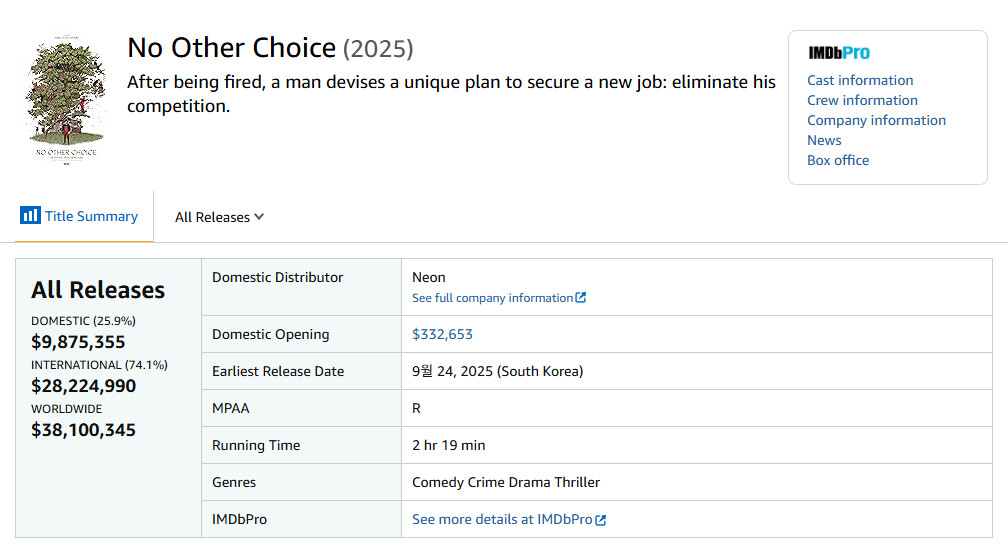
Task: Click the external link icon after company information
Action: [x=580, y=298]
